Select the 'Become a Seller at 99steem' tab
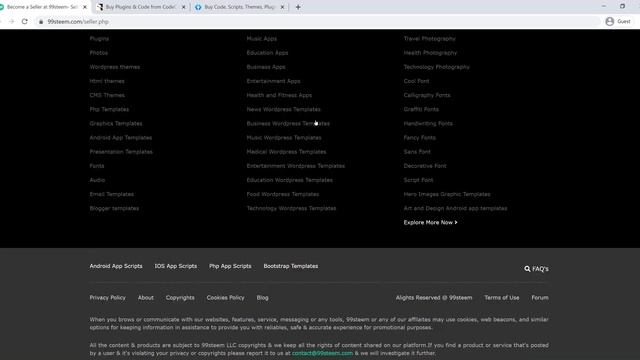 [42, 7]
